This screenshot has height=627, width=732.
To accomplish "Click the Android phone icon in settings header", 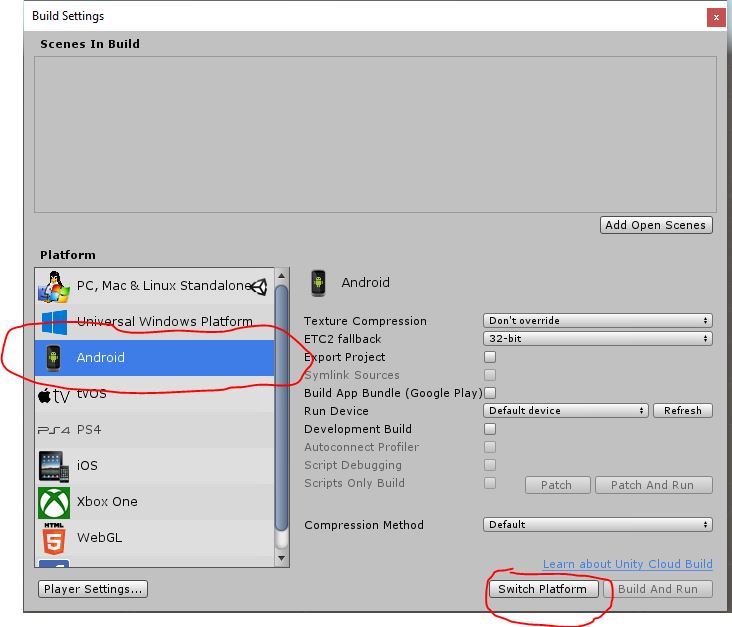I will pos(318,282).
